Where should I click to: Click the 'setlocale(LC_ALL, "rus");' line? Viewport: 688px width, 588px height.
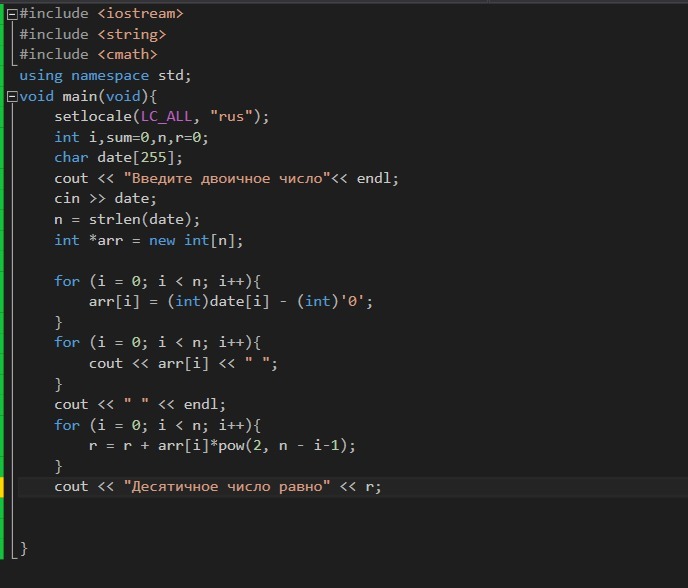tap(161, 116)
